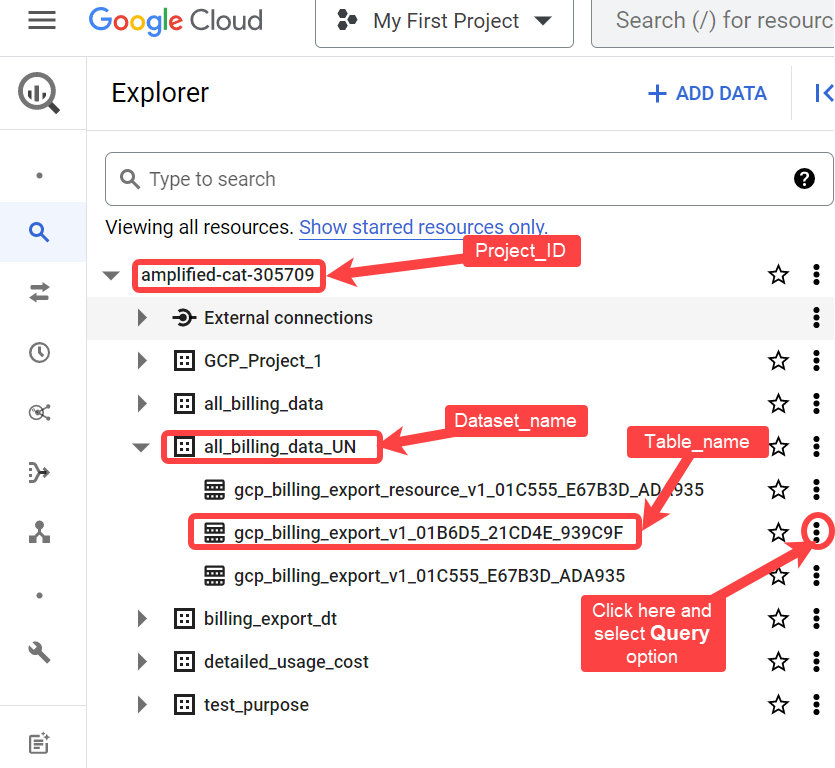The width and height of the screenshot is (835, 768).
Task: Collapse the amplified-cat-305709 project tree
Action: [x=111, y=275]
